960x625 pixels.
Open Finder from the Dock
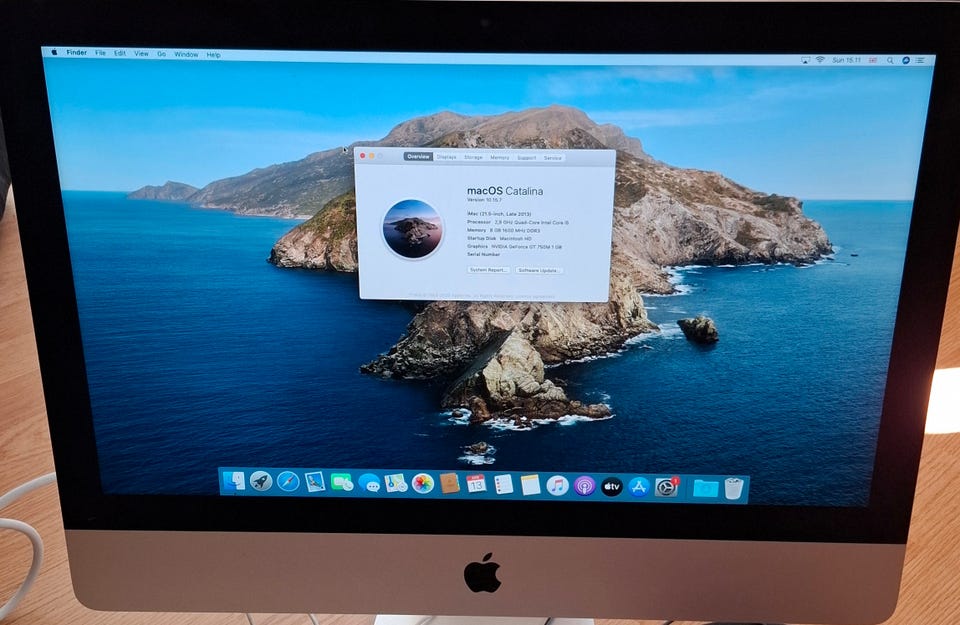(234, 482)
